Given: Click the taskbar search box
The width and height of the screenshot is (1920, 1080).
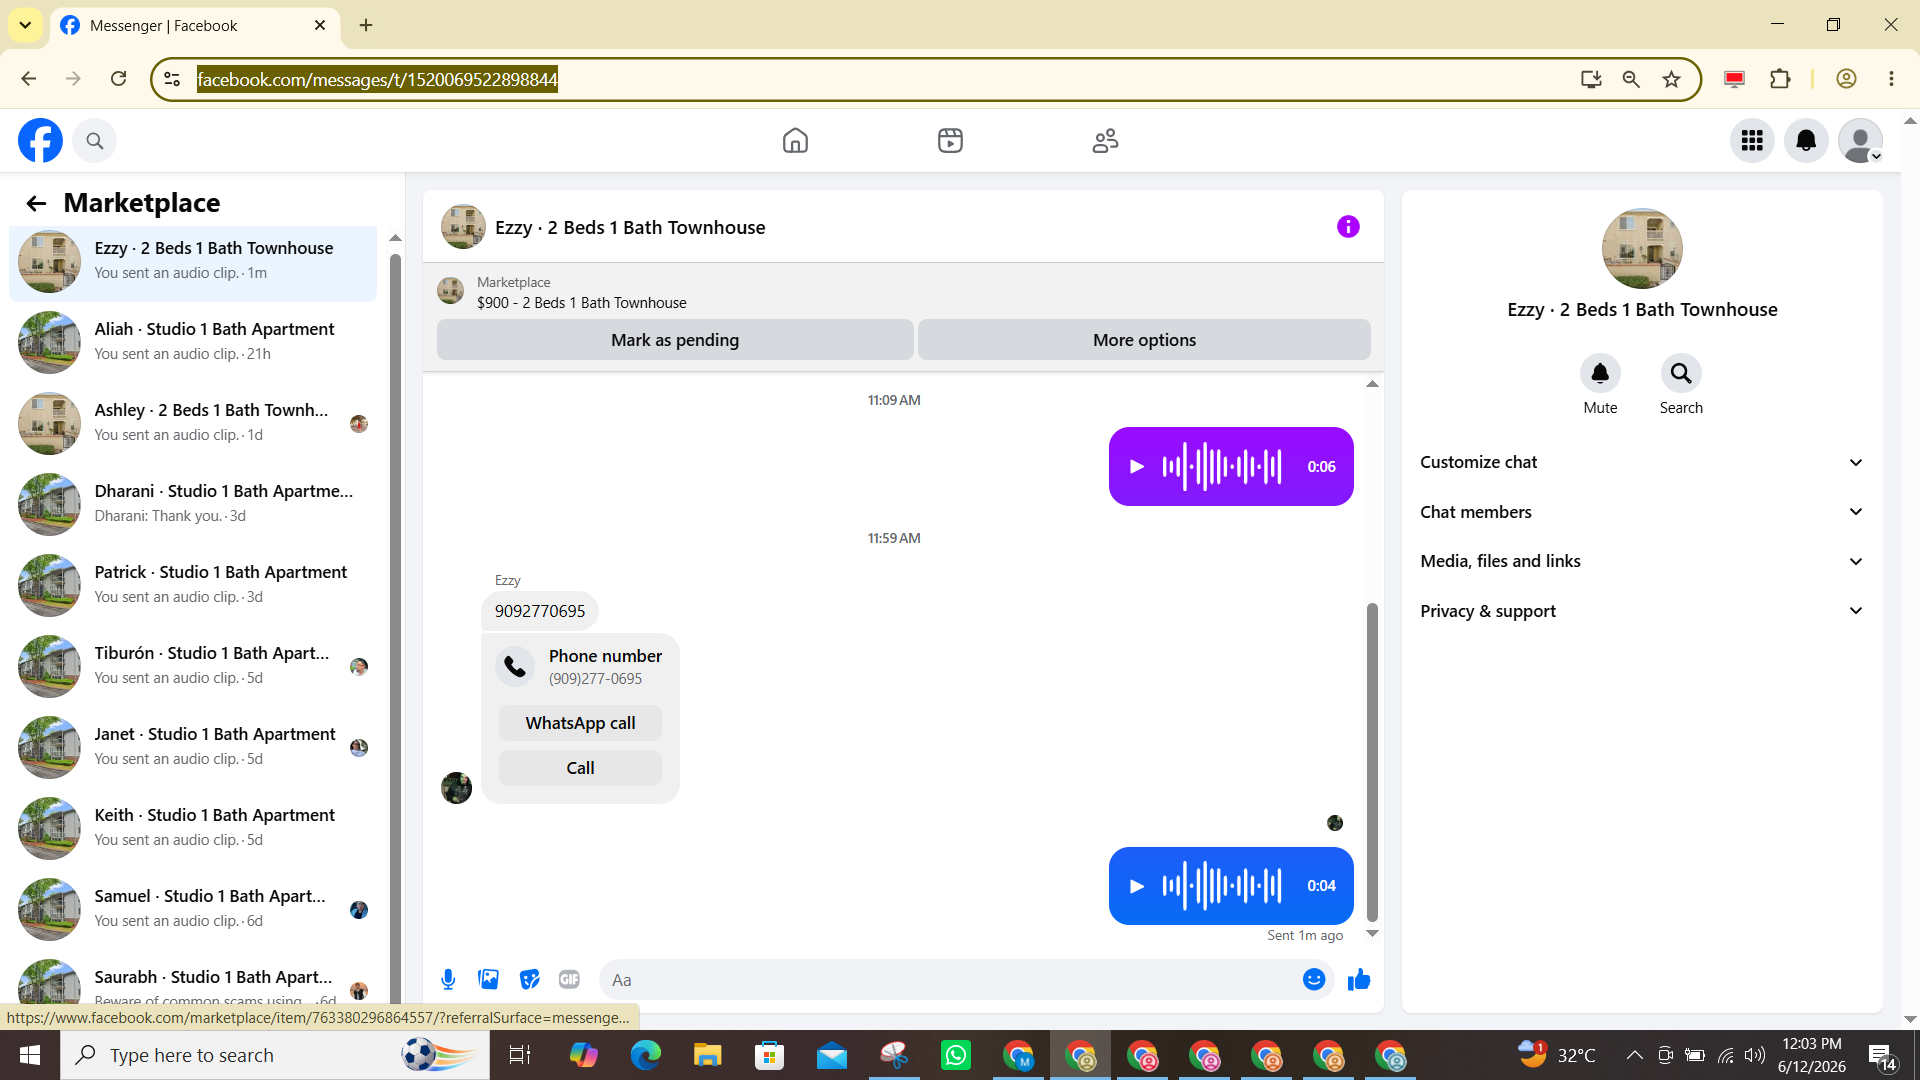Looking at the screenshot, I should click(275, 1055).
